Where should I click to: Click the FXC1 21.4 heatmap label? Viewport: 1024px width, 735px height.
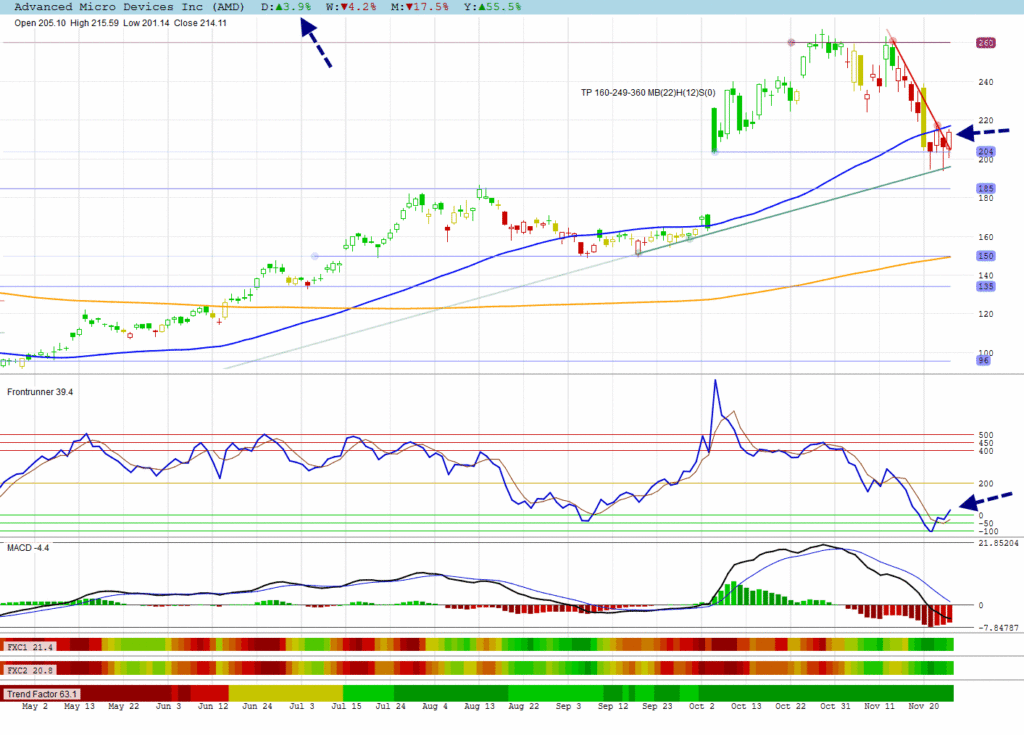pyautogui.click(x=30, y=647)
